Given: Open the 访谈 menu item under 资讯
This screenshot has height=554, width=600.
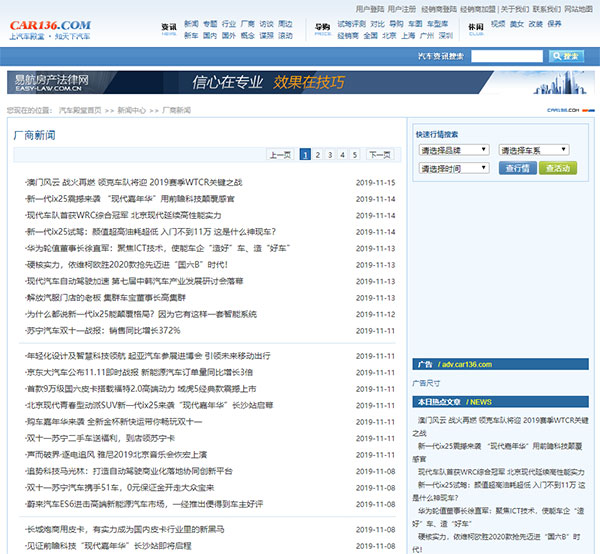Looking at the screenshot, I should point(266,24).
